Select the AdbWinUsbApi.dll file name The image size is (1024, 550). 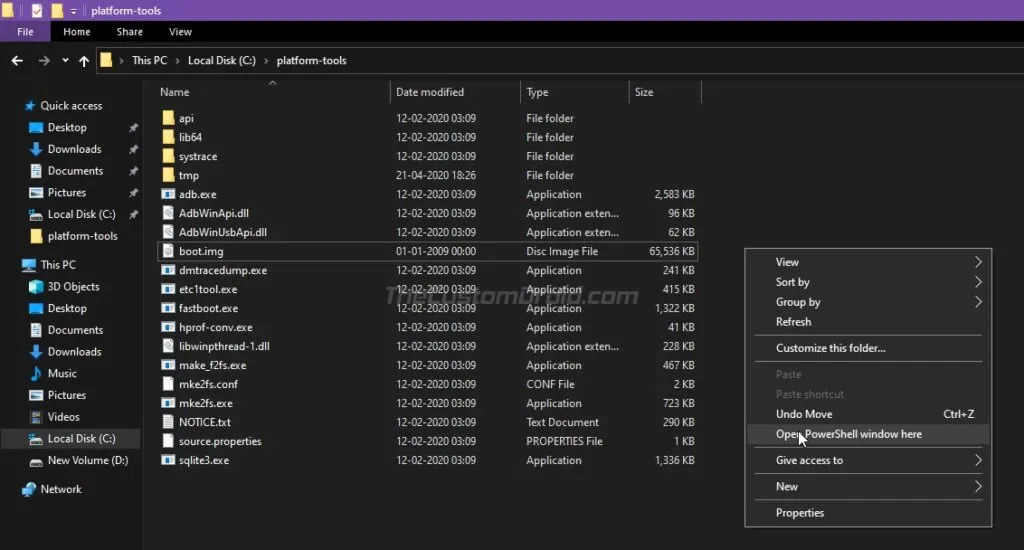coord(223,233)
